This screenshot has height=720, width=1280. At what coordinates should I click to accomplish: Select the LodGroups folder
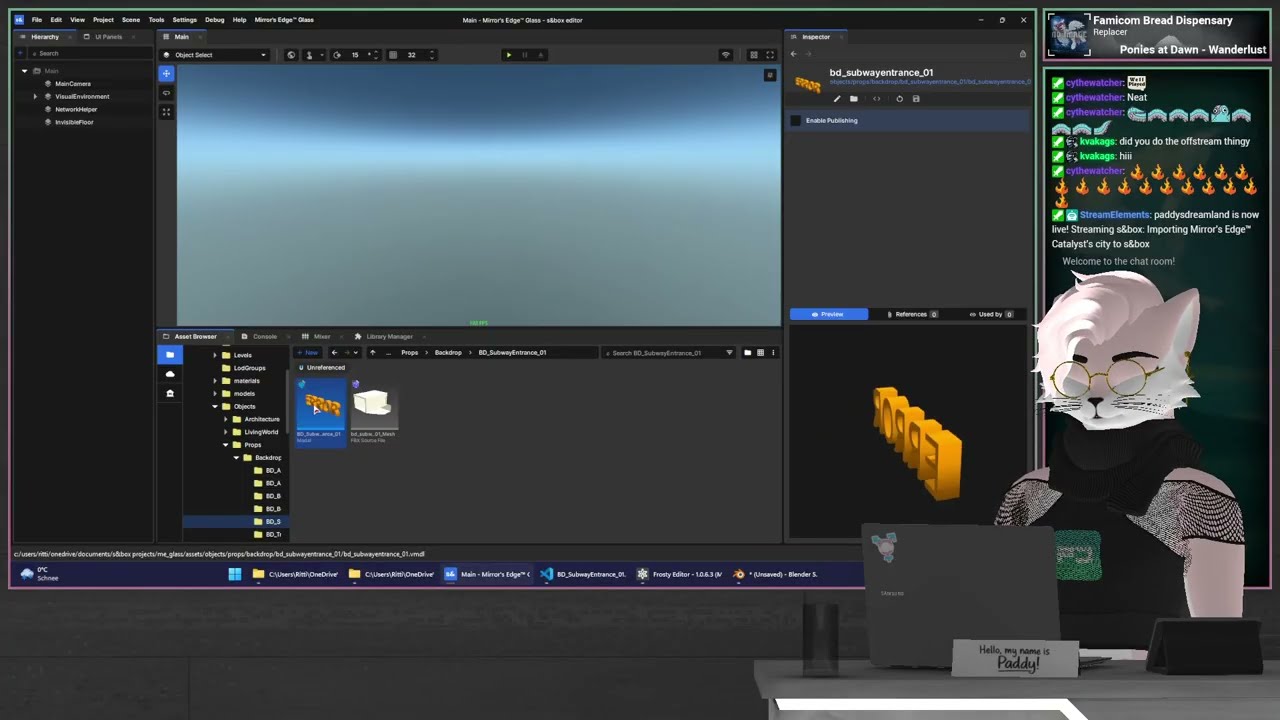(244, 368)
